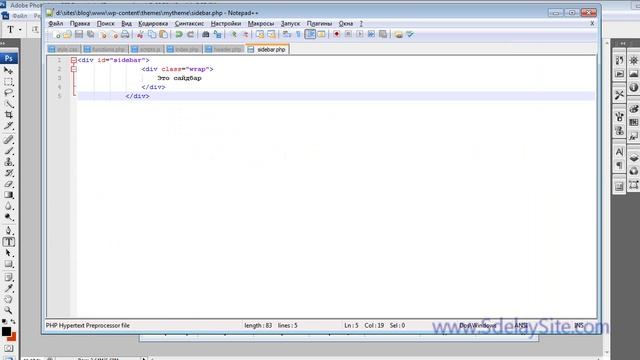Click the Playback macro icon
The height and width of the screenshot is (360, 640).
360,35
